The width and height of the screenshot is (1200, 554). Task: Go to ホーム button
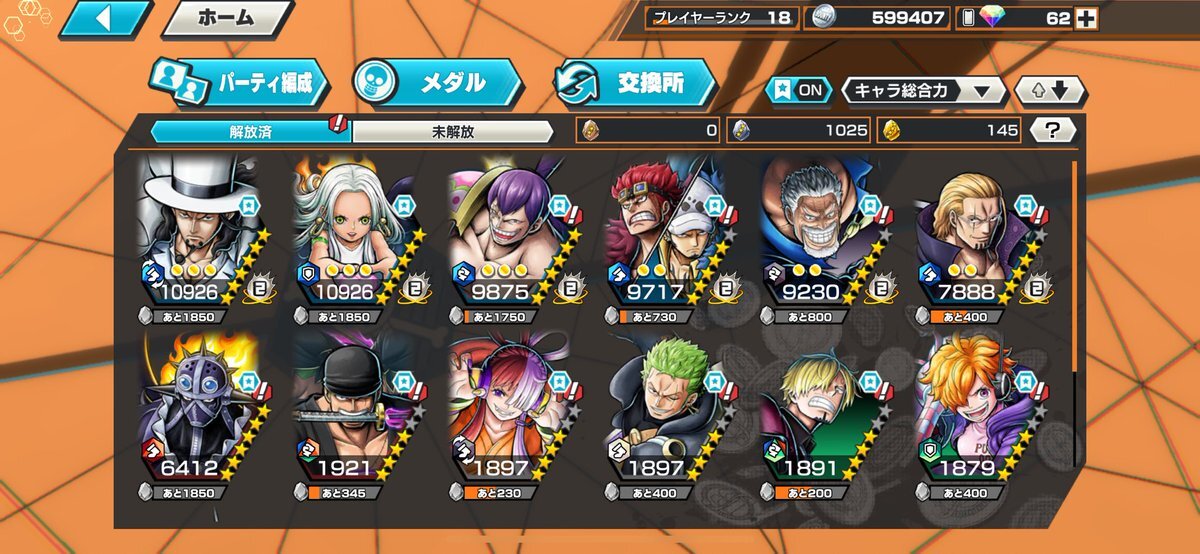point(227,19)
